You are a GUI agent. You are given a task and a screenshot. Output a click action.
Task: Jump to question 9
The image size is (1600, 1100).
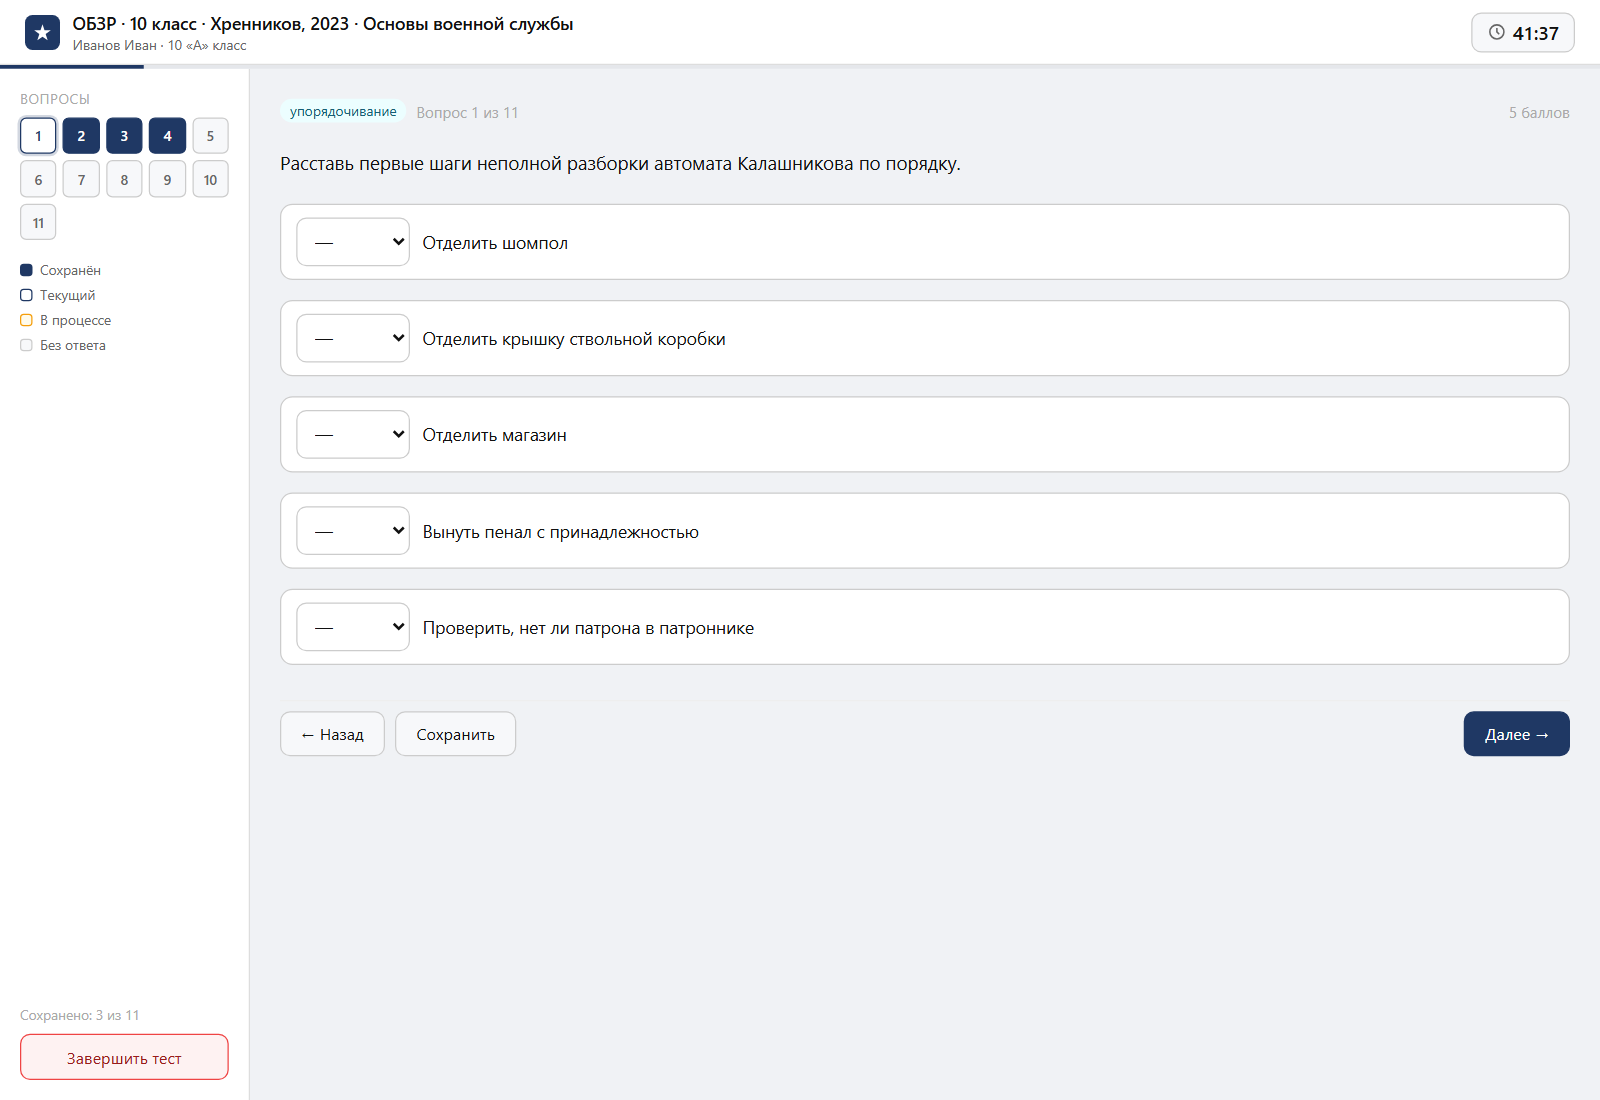coord(167,180)
